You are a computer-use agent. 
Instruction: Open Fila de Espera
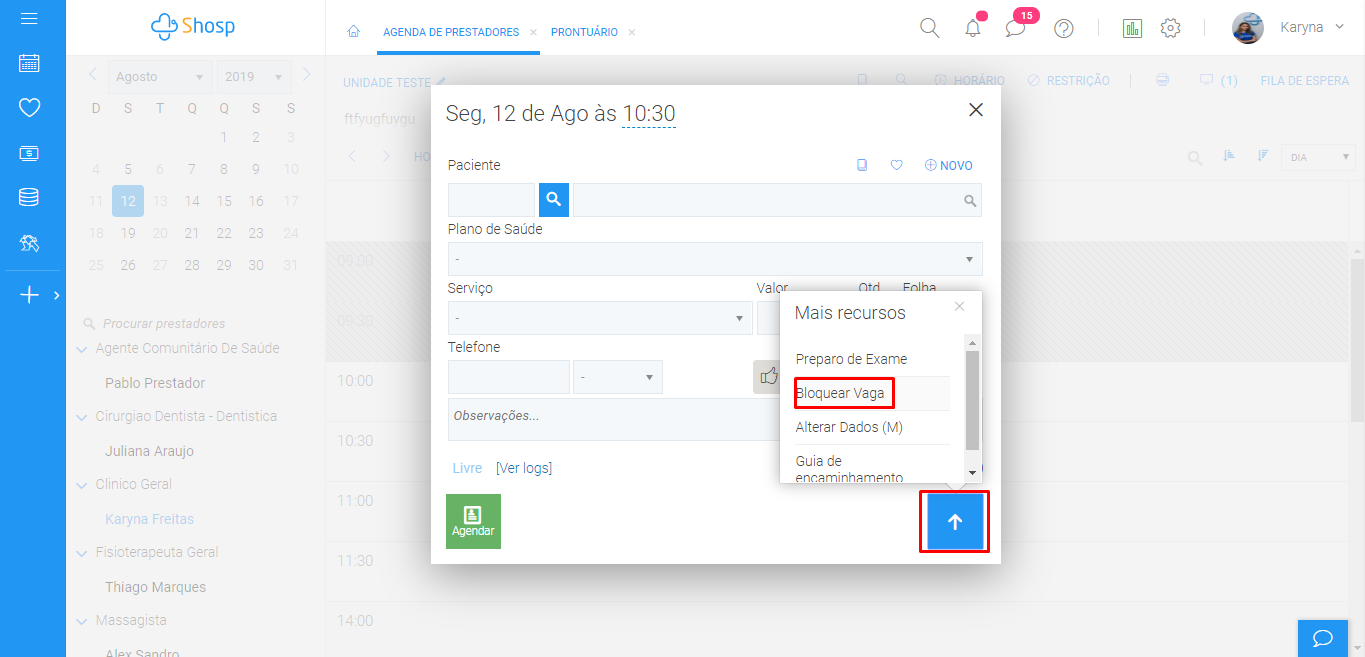[1304, 81]
